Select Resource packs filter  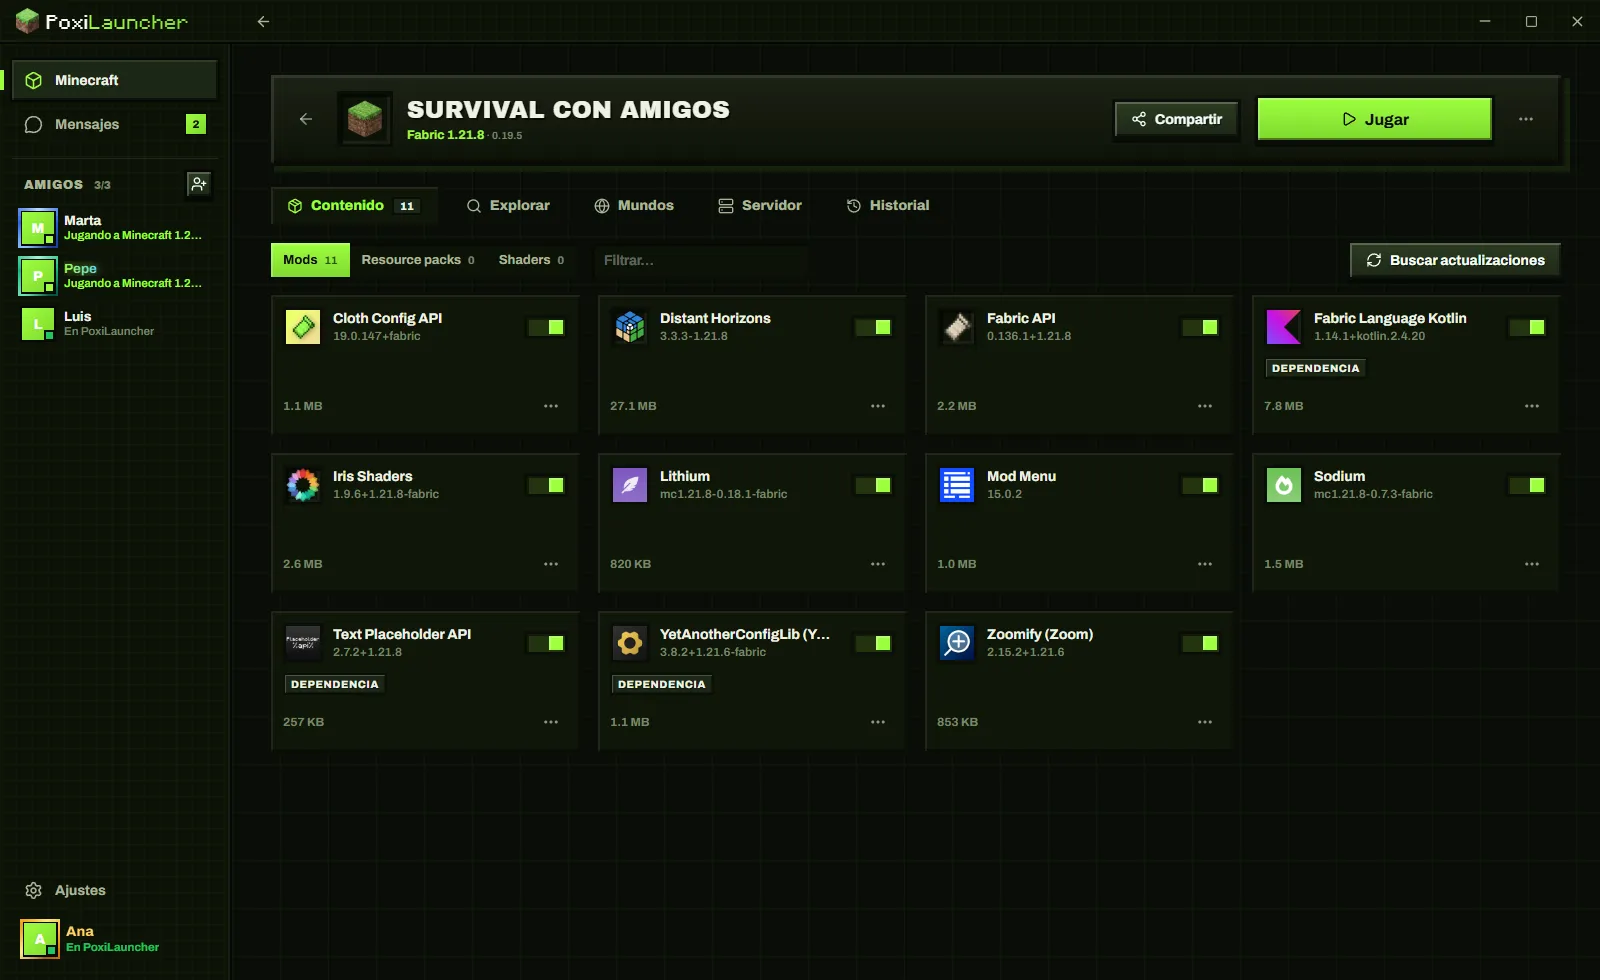point(418,260)
